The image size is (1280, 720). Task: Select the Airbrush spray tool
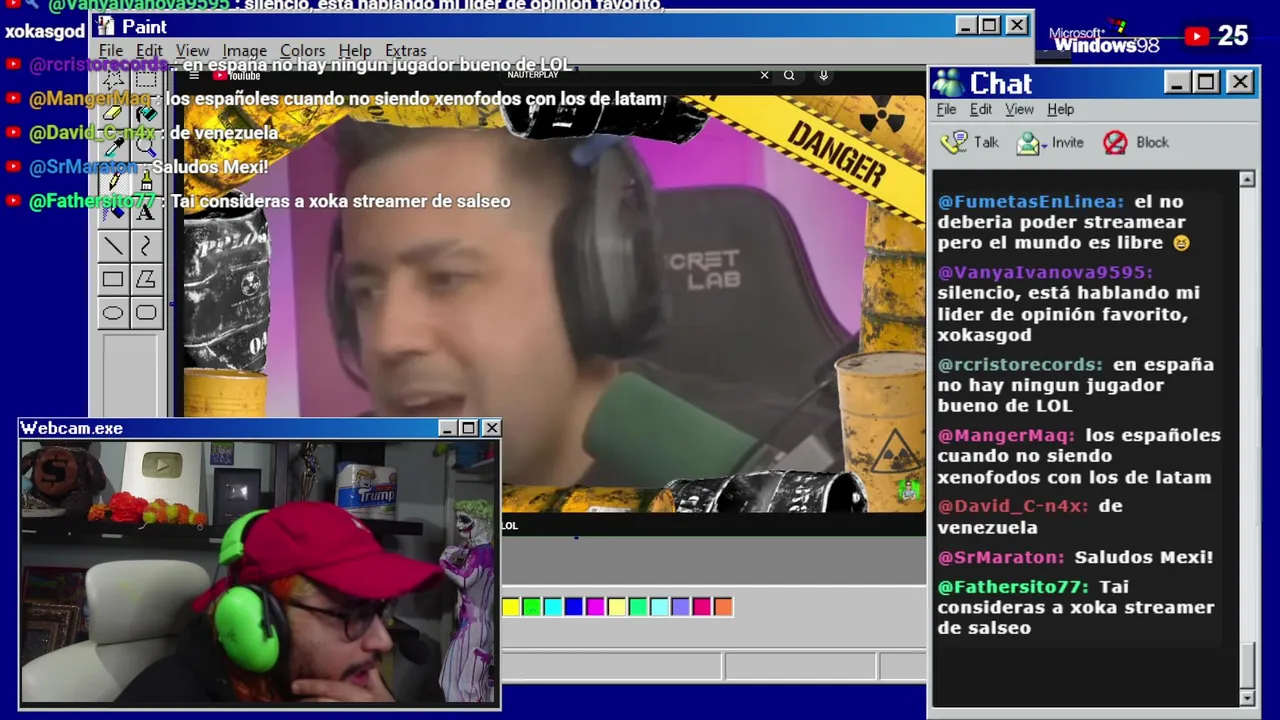113,212
